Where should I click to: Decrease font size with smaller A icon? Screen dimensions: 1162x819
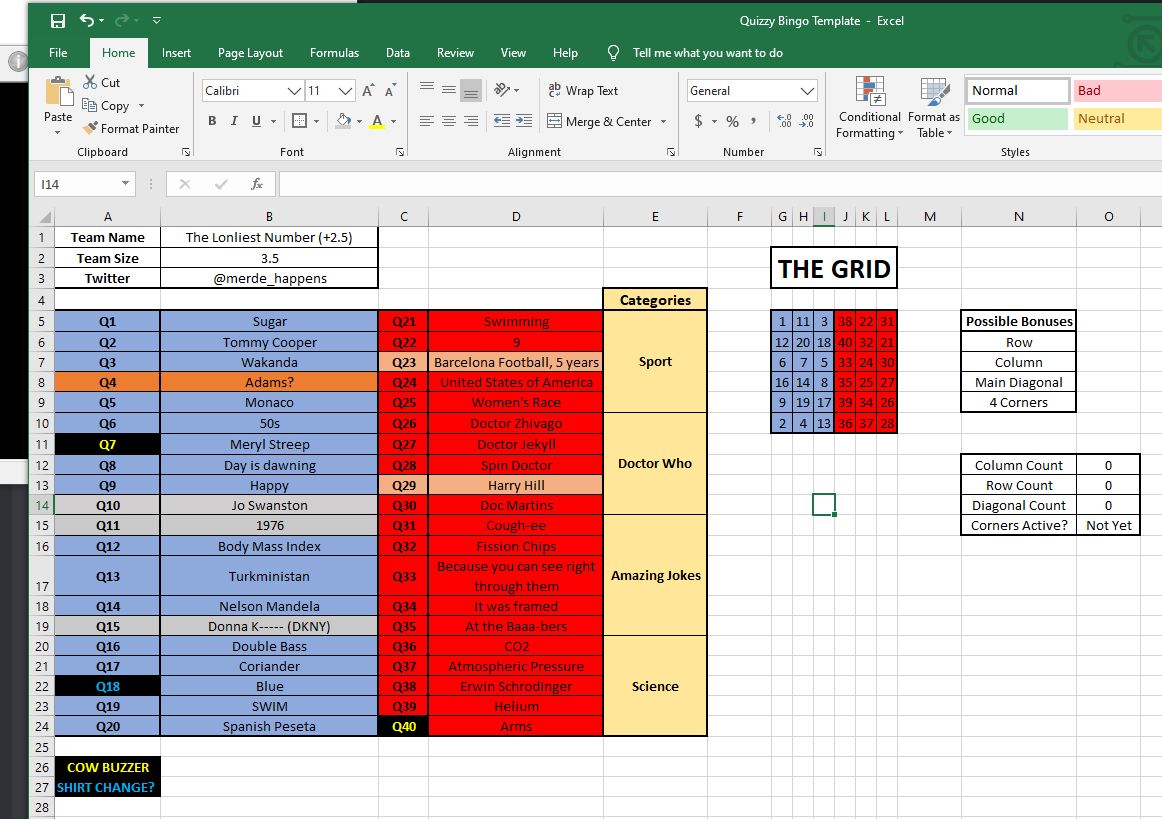(391, 90)
